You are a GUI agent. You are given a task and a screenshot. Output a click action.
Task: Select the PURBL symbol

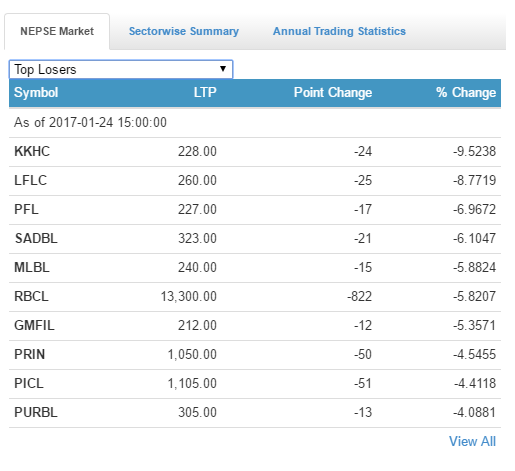[36, 412]
